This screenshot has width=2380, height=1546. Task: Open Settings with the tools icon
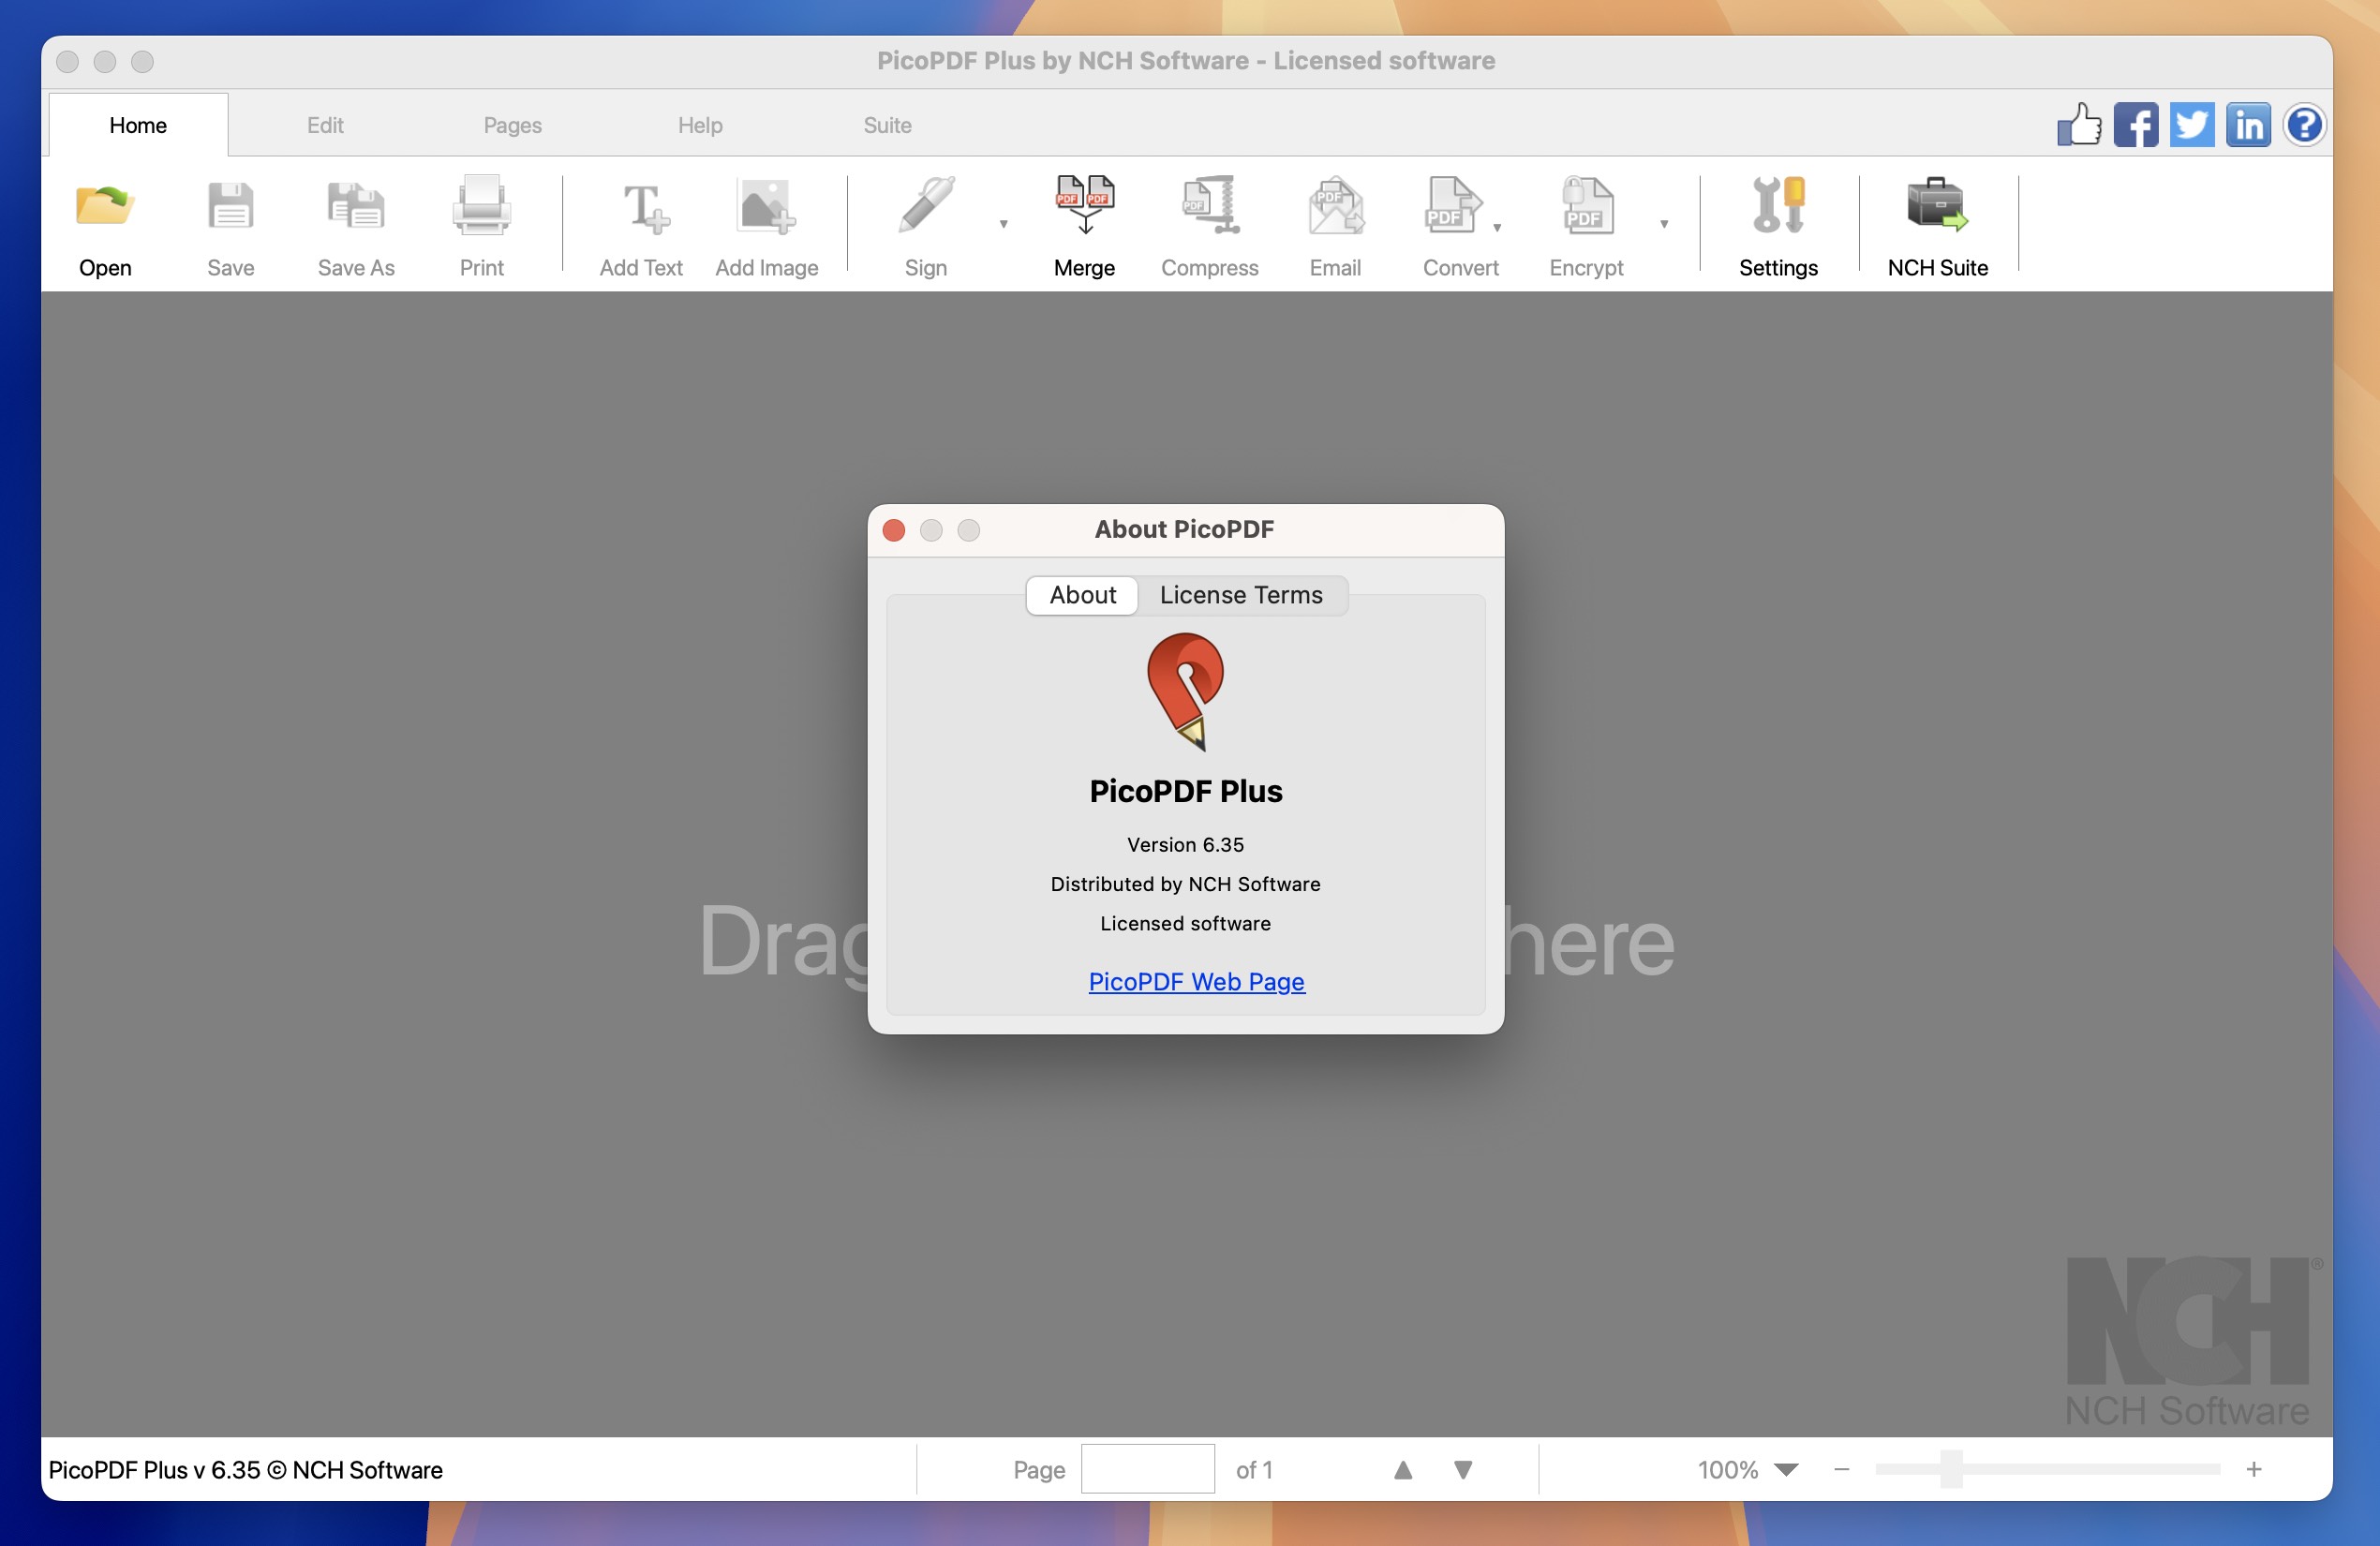pos(1778,205)
